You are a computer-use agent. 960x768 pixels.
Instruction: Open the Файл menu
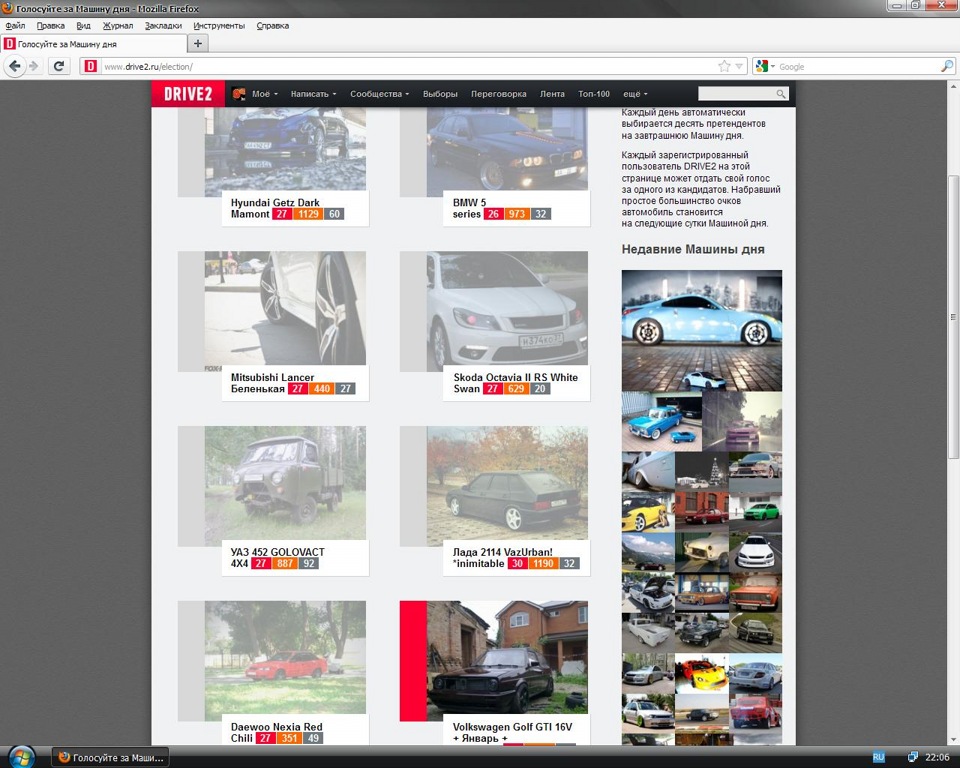[x=15, y=26]
